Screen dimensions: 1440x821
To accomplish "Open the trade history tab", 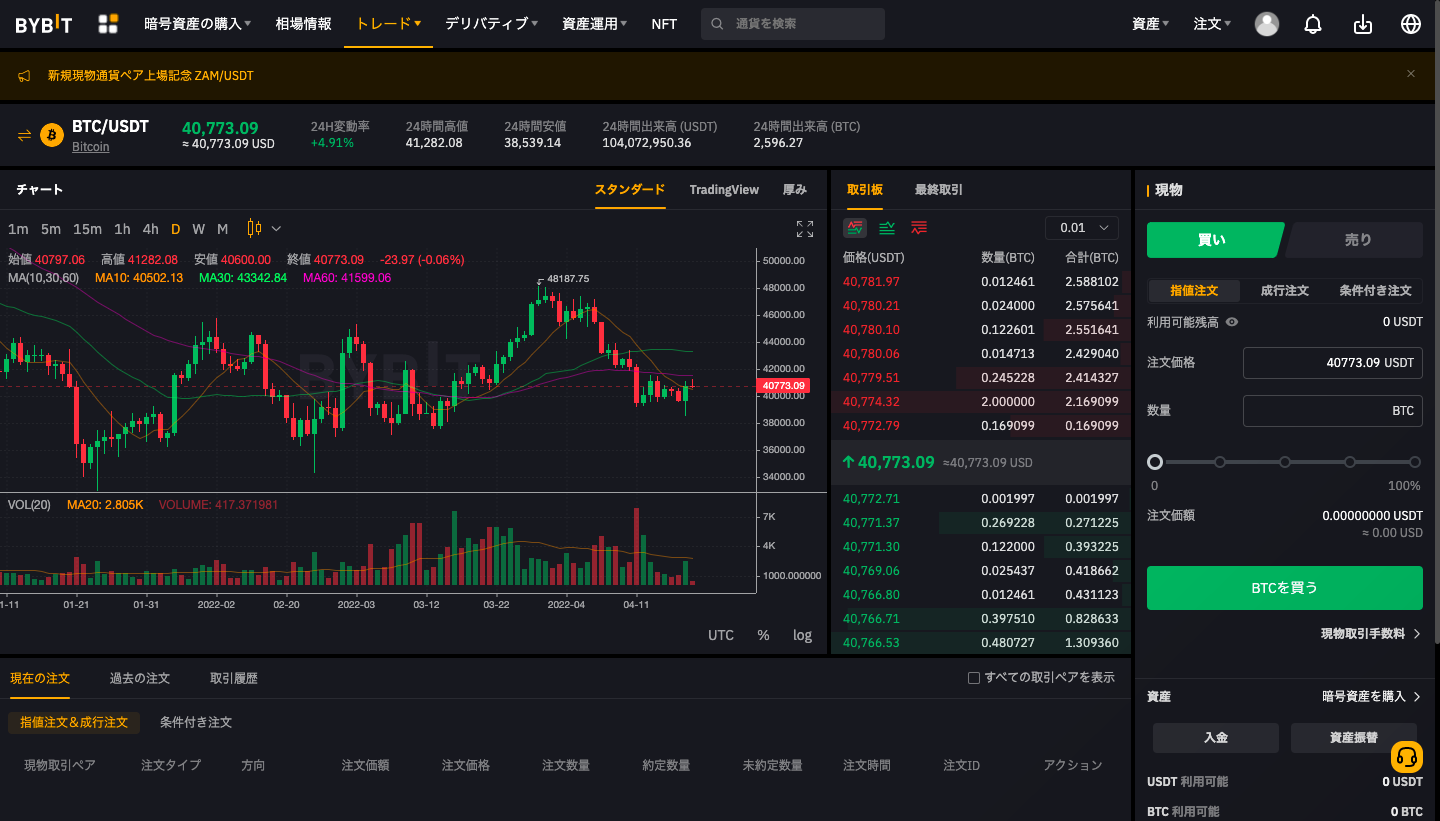I will 234,678.
